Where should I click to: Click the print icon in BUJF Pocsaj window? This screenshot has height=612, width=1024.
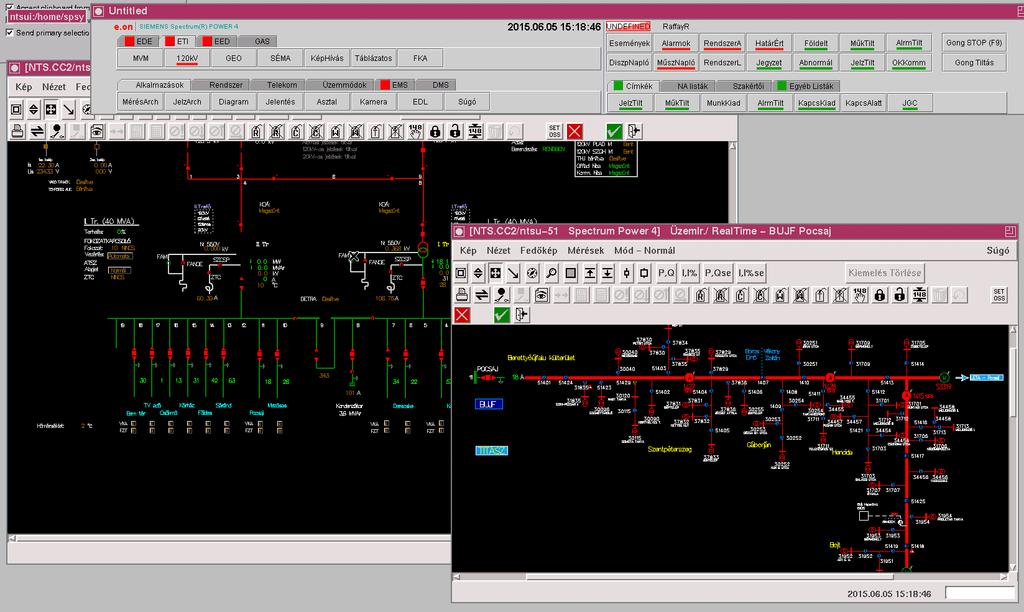tap(462, 295)
